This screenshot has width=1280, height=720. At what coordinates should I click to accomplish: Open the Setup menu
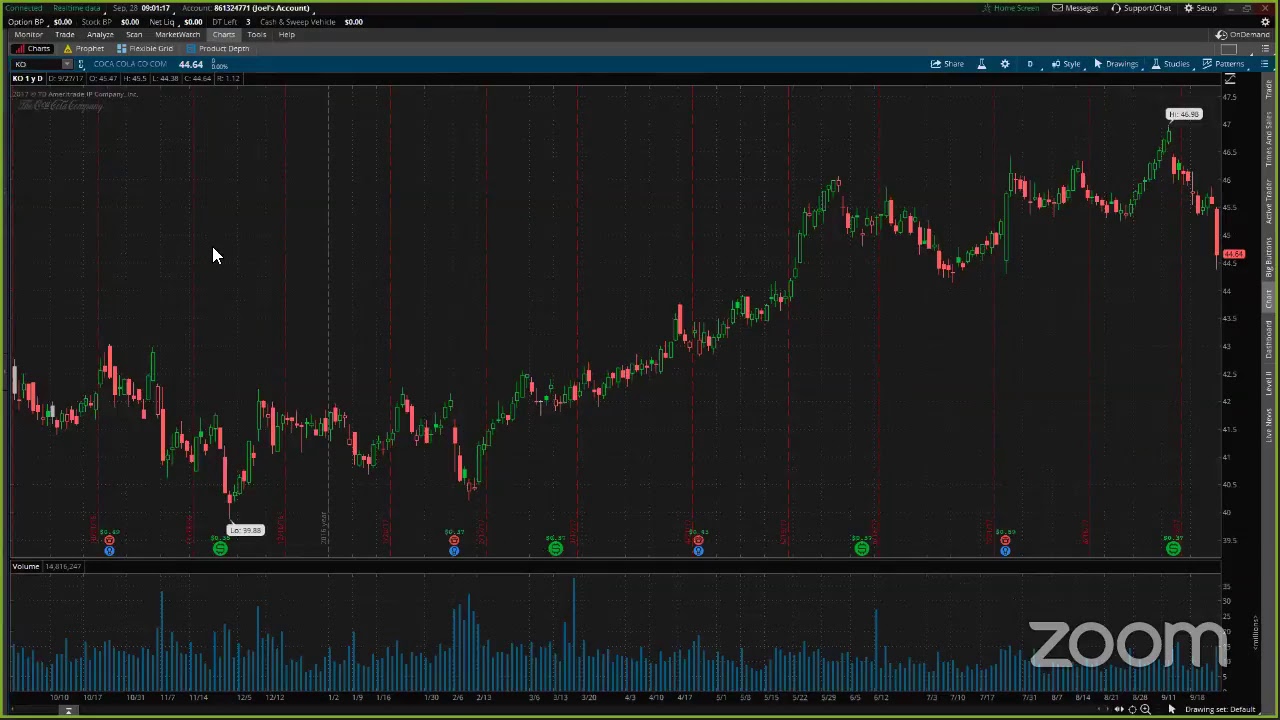[1200, 8]
